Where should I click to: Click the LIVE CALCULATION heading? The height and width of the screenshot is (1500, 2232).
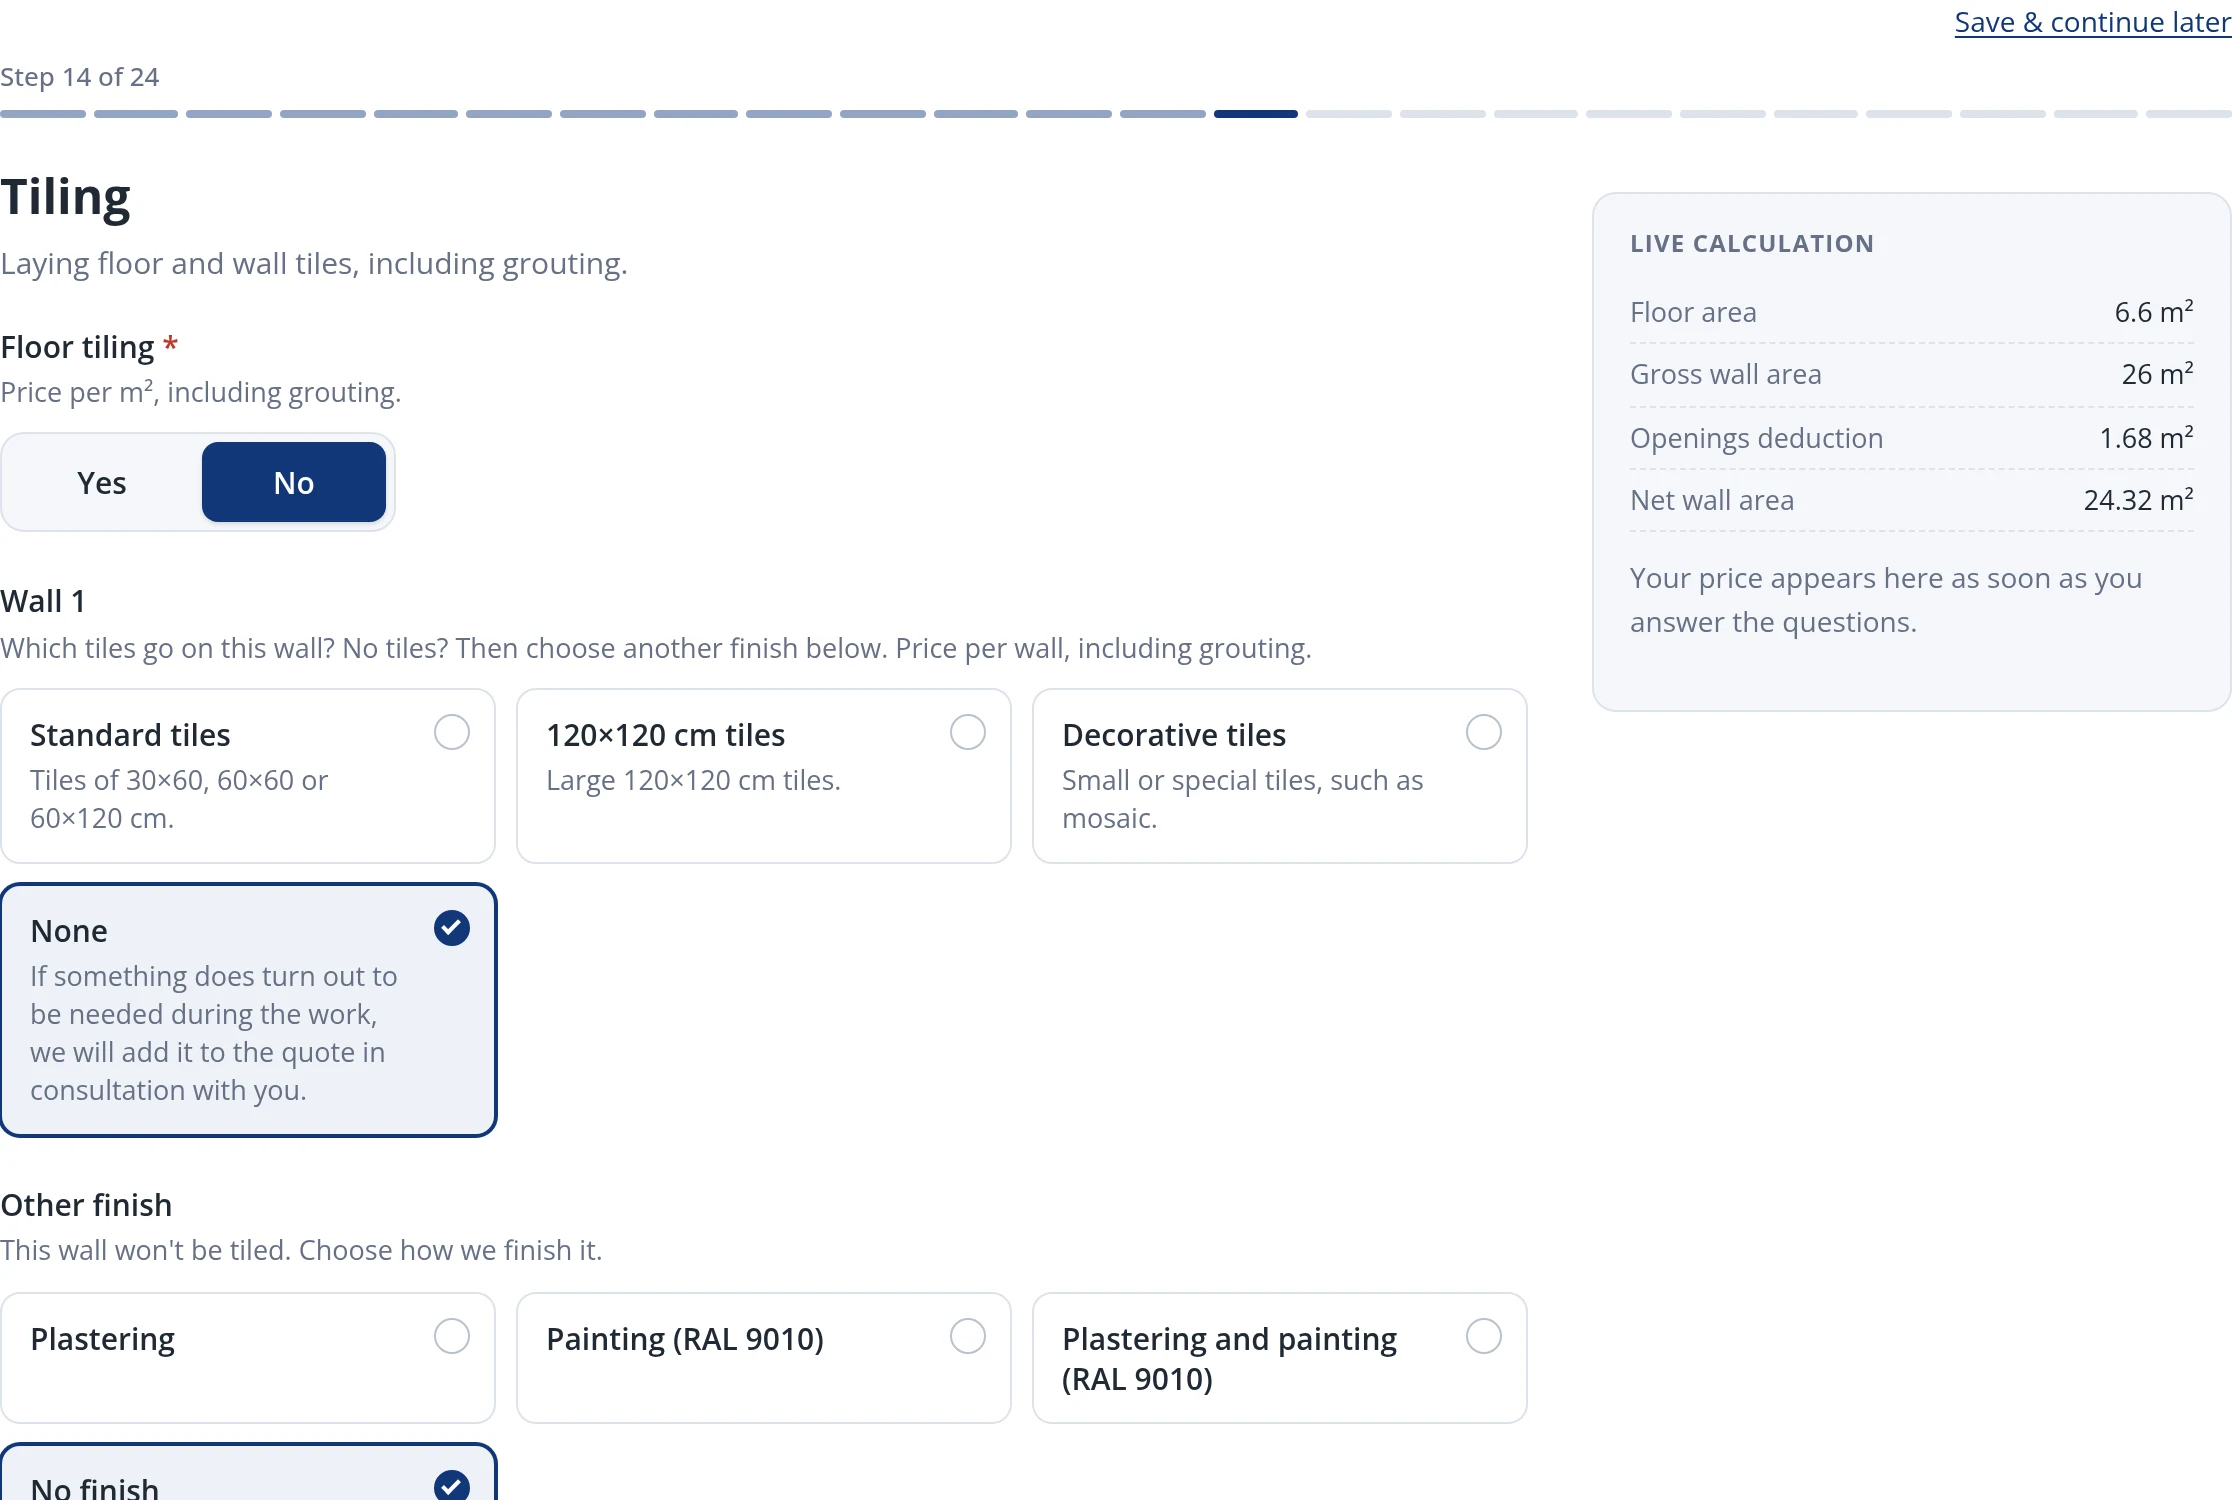click(1752, 243)
